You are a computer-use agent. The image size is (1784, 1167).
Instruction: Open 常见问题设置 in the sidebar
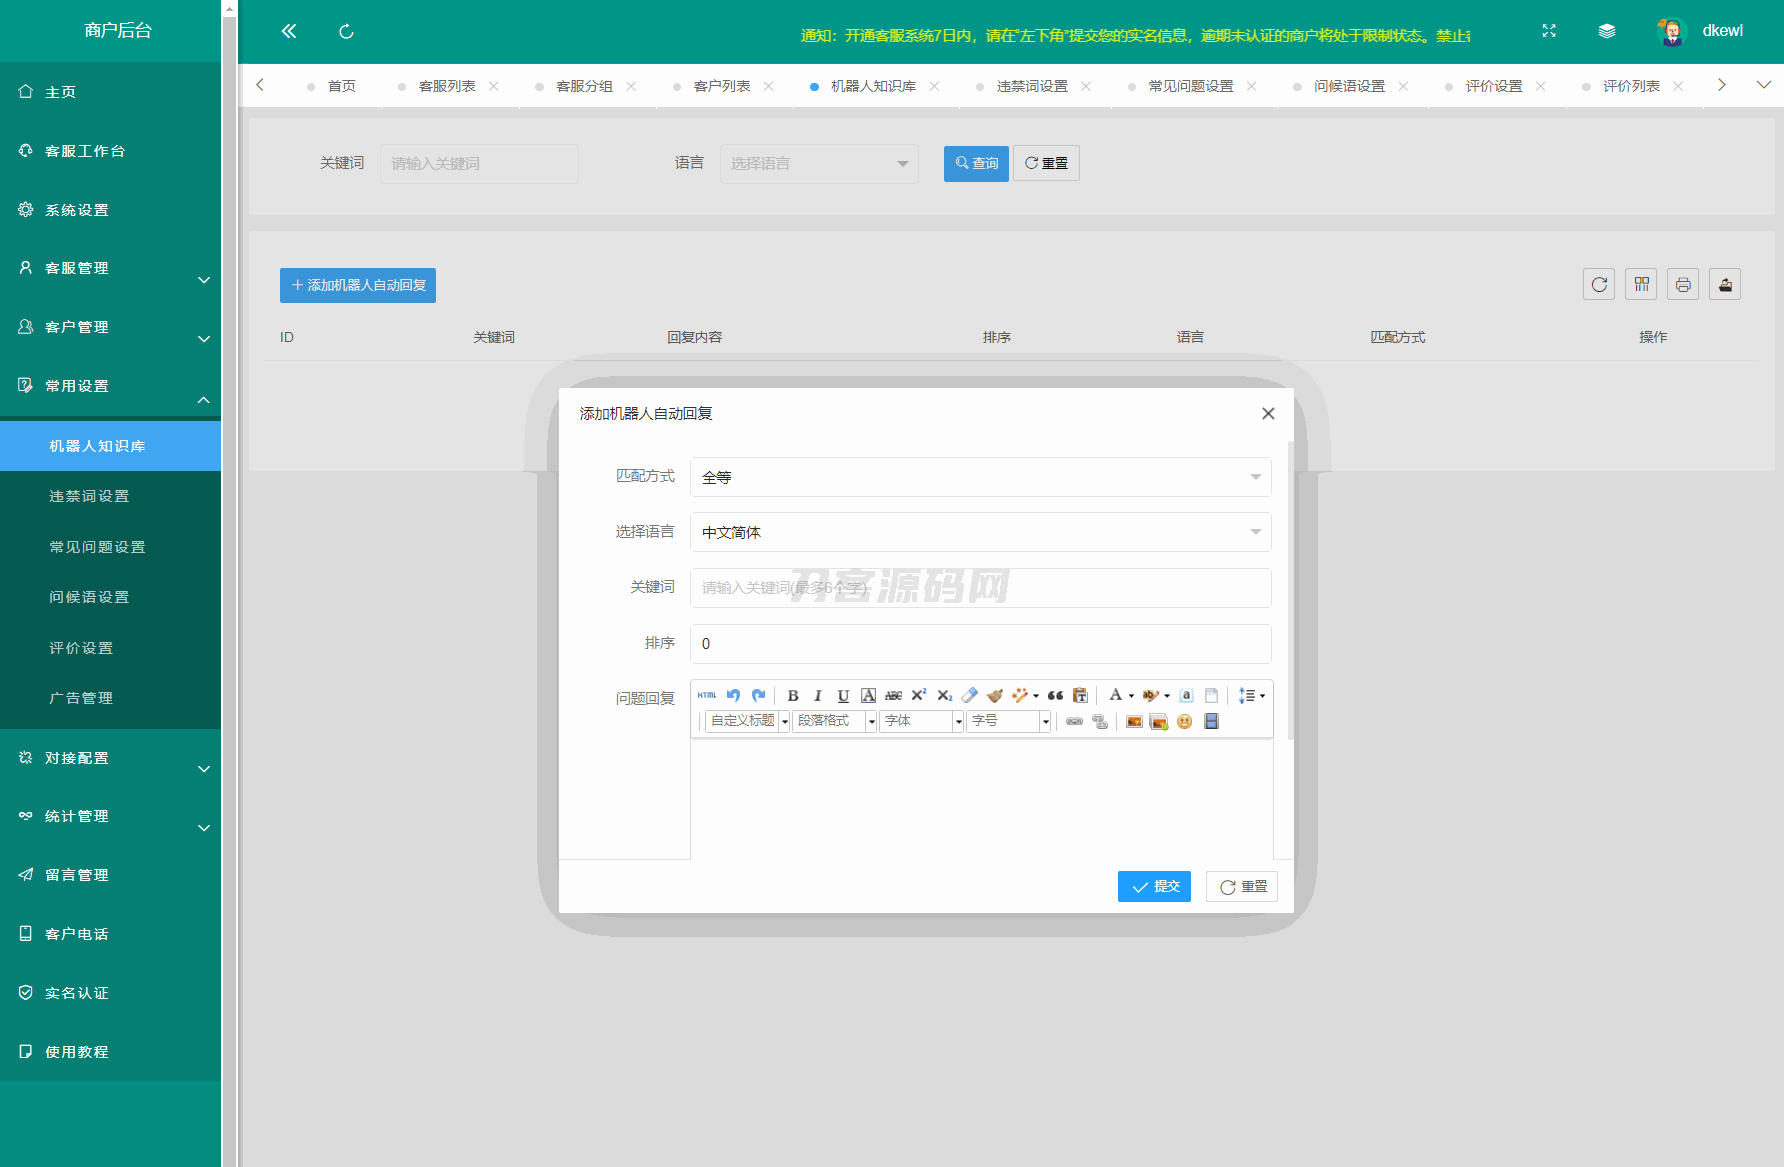97,547
